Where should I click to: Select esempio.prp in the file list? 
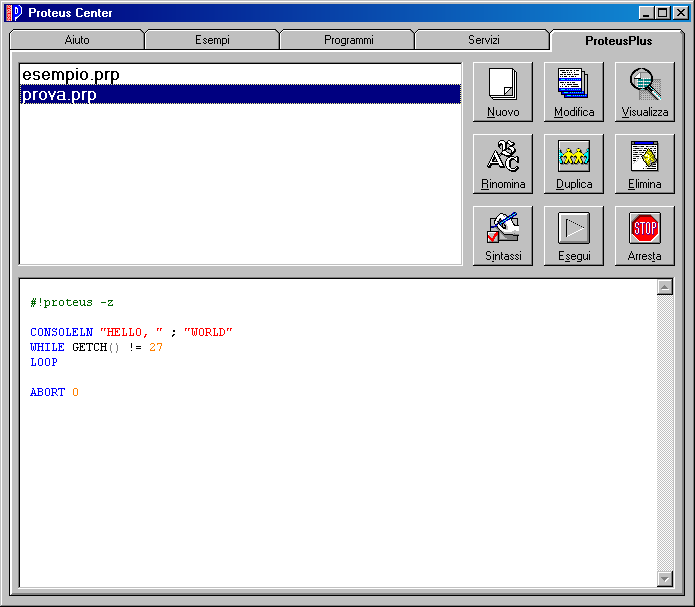240,74
